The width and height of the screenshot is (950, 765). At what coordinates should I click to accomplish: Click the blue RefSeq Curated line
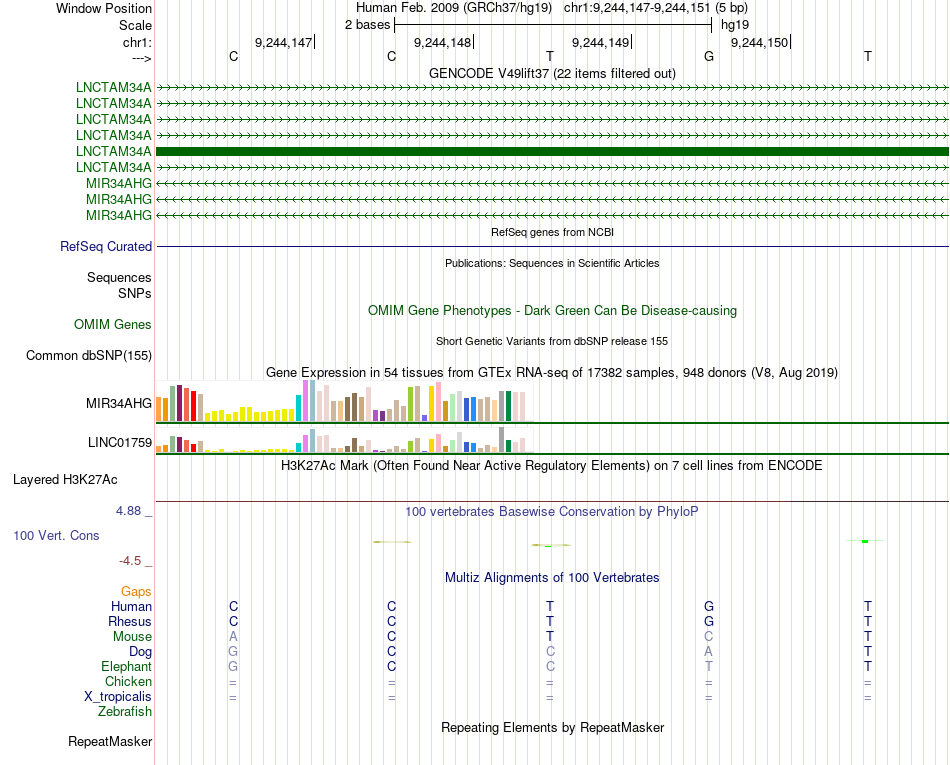coord(553,247)
